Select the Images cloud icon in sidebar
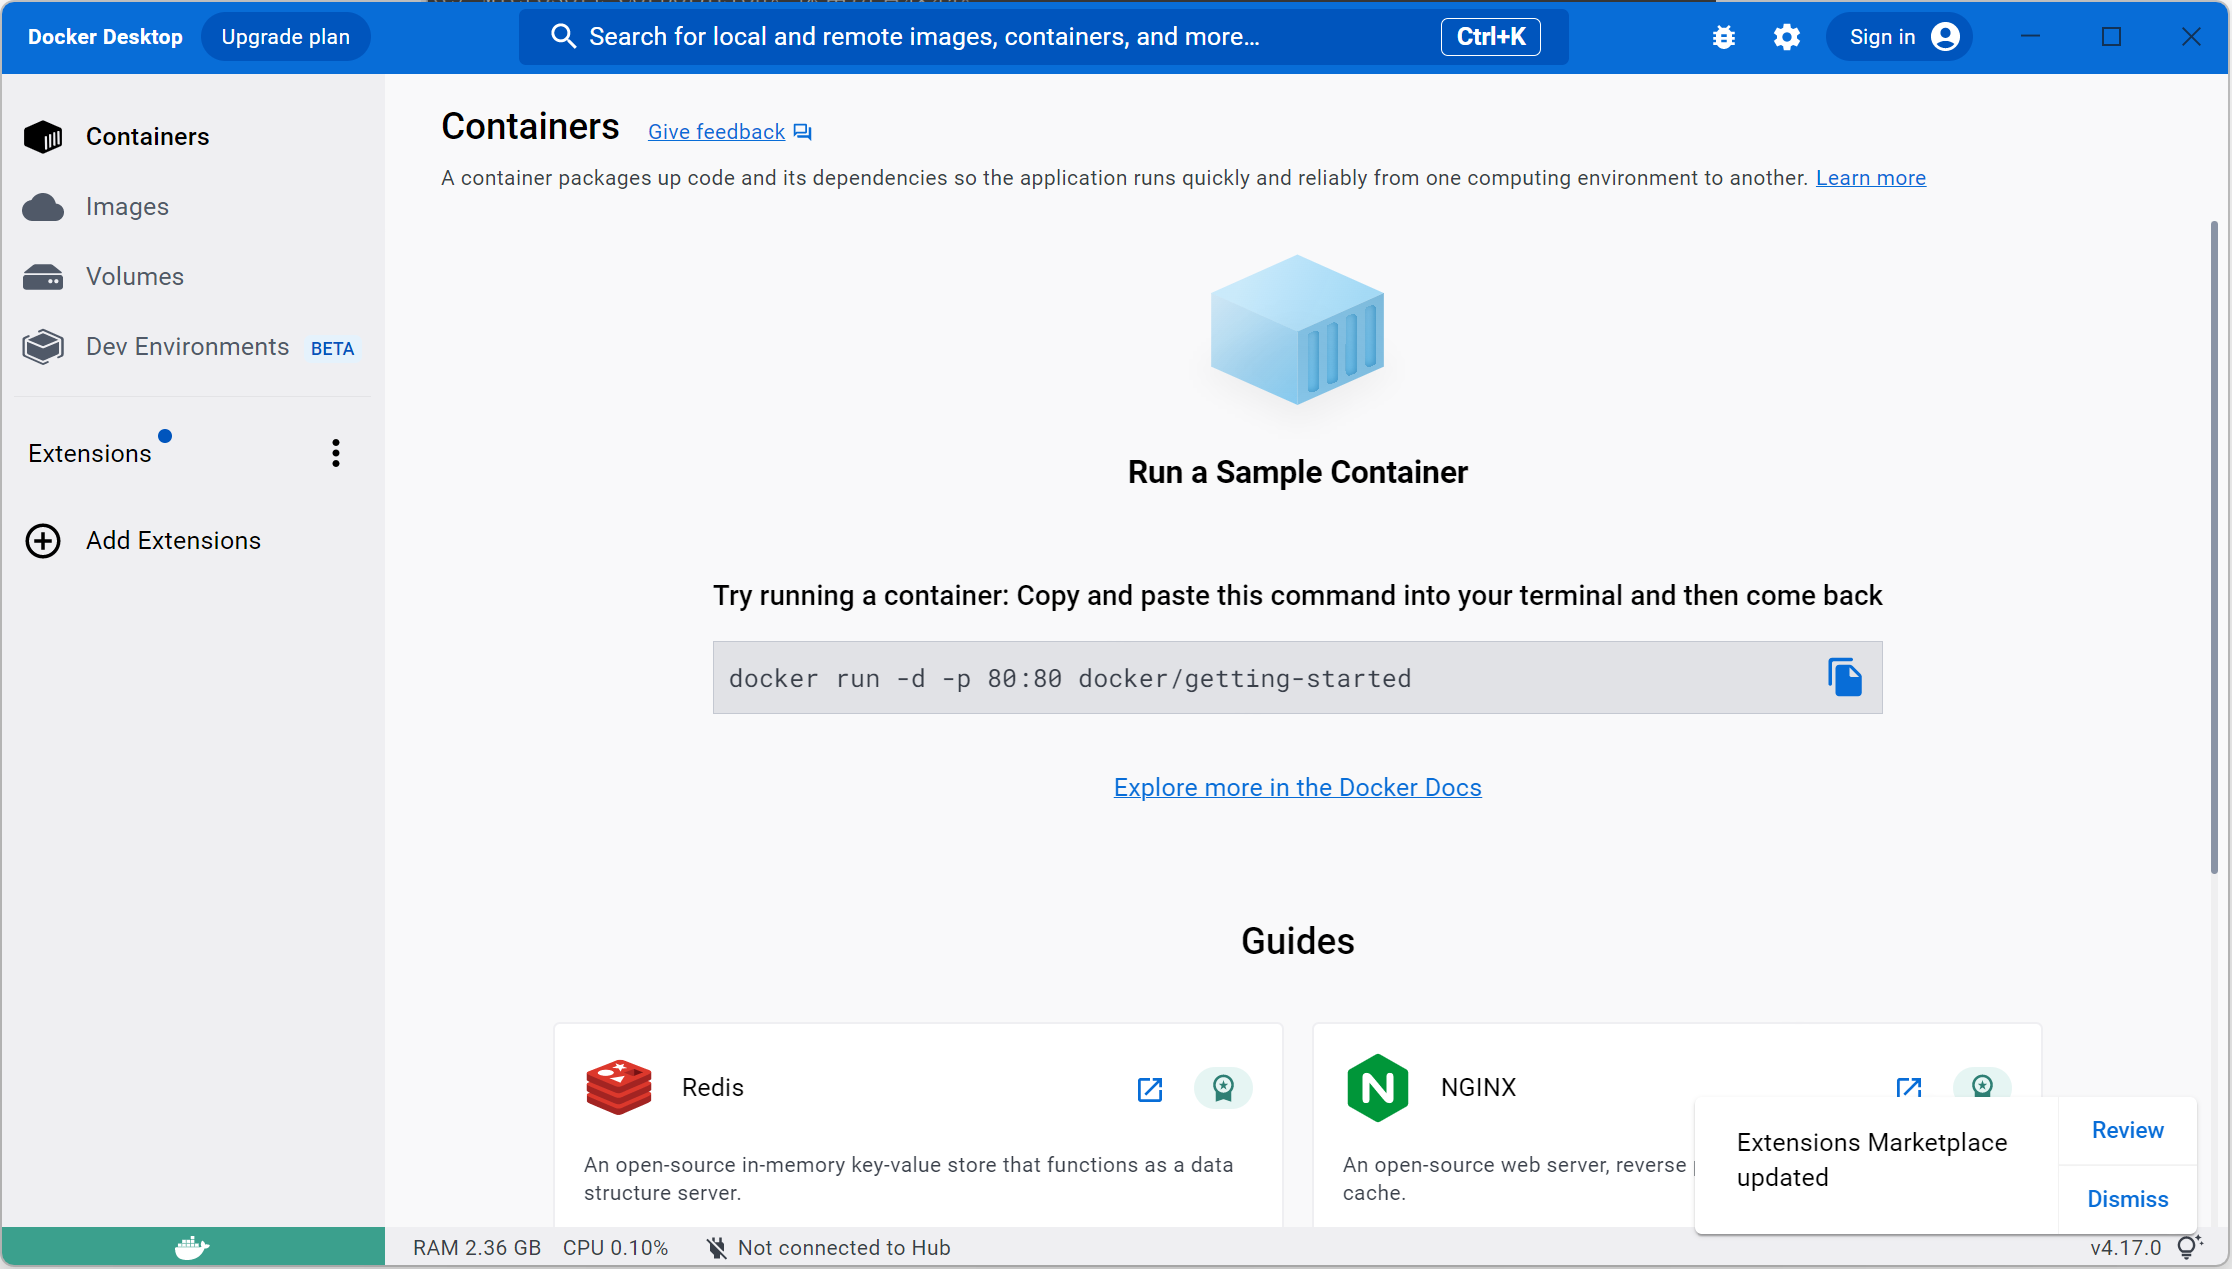Screen dimensions: 2232x1269 [x=43, y=207]
